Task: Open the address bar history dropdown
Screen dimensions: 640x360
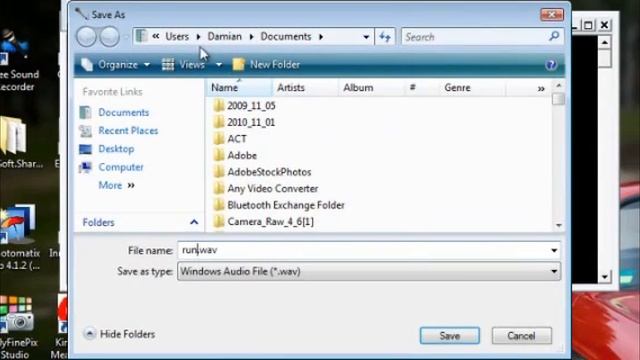Action: click(366, 37)
